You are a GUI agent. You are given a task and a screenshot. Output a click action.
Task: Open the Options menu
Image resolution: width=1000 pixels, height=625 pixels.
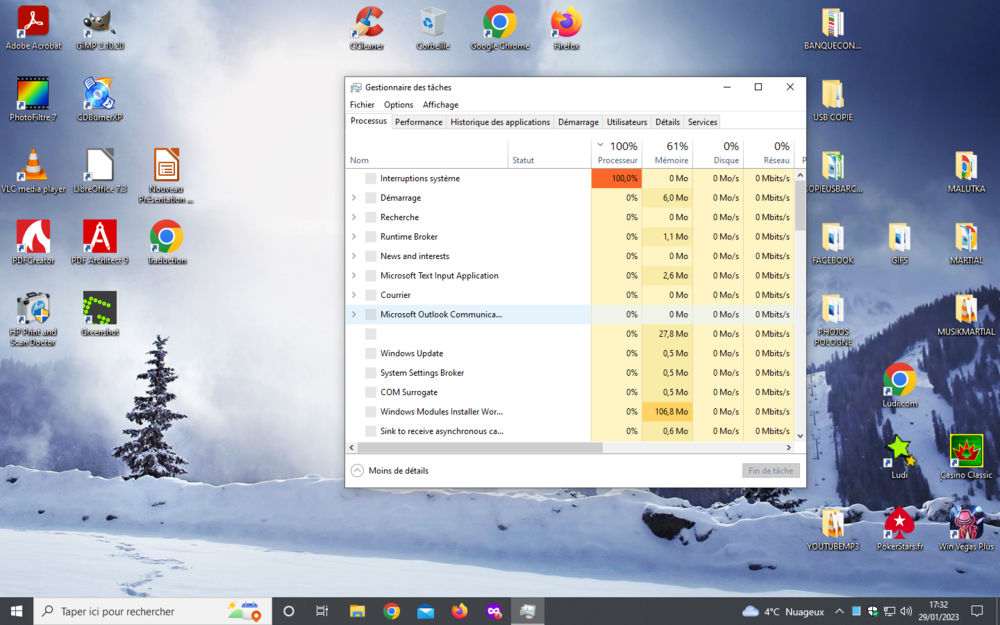398,105
